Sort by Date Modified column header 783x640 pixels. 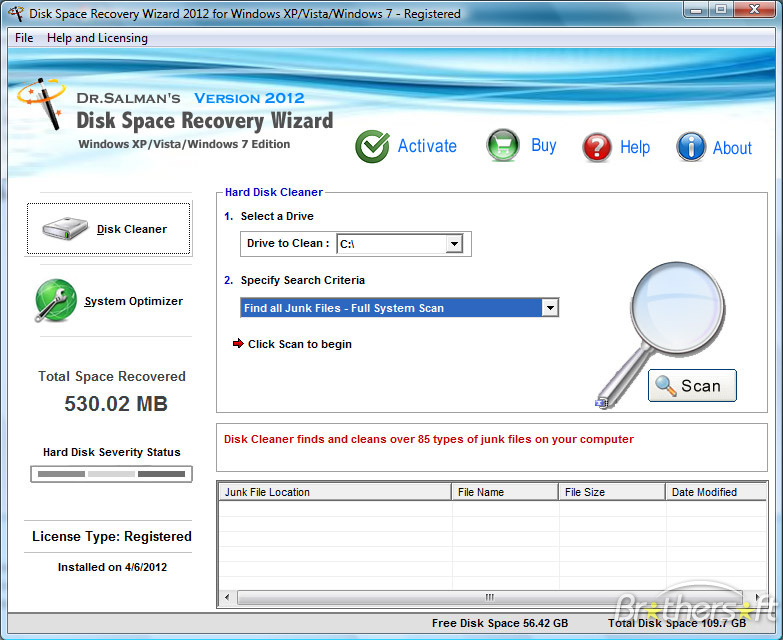point(716,492)
